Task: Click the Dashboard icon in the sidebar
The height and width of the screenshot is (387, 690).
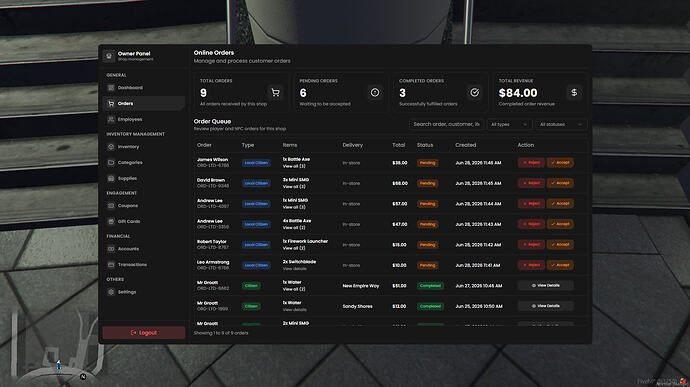Action: coord(111,88)
